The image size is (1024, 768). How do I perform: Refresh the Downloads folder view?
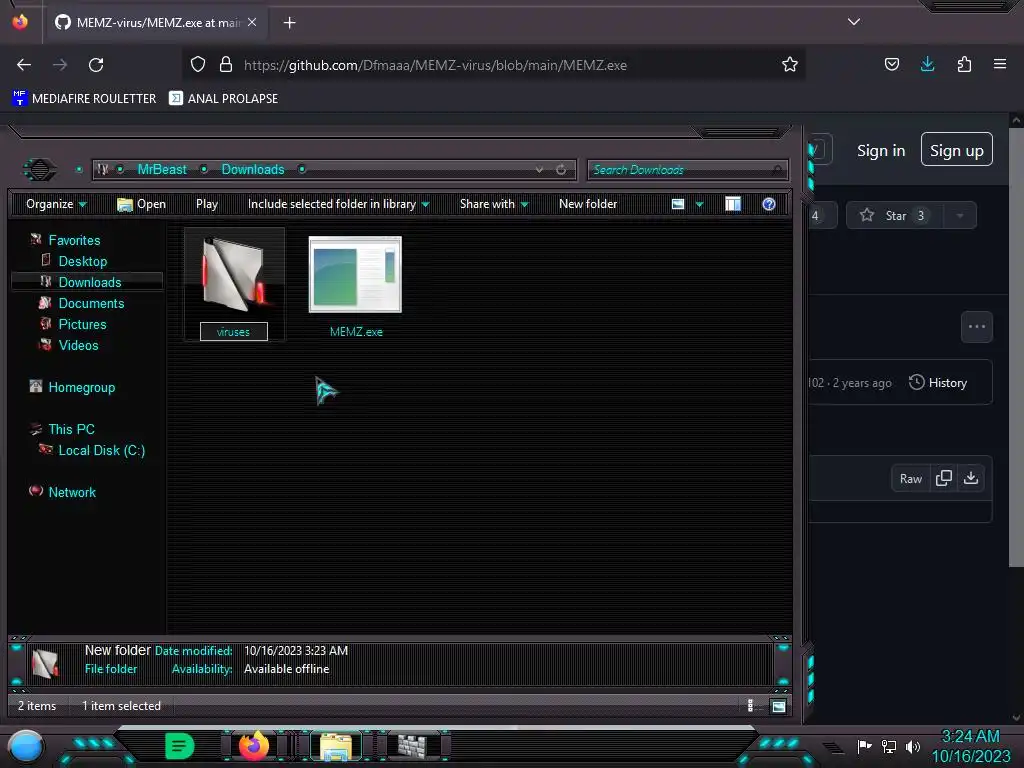pyautogui.click(x=561, y=170)
